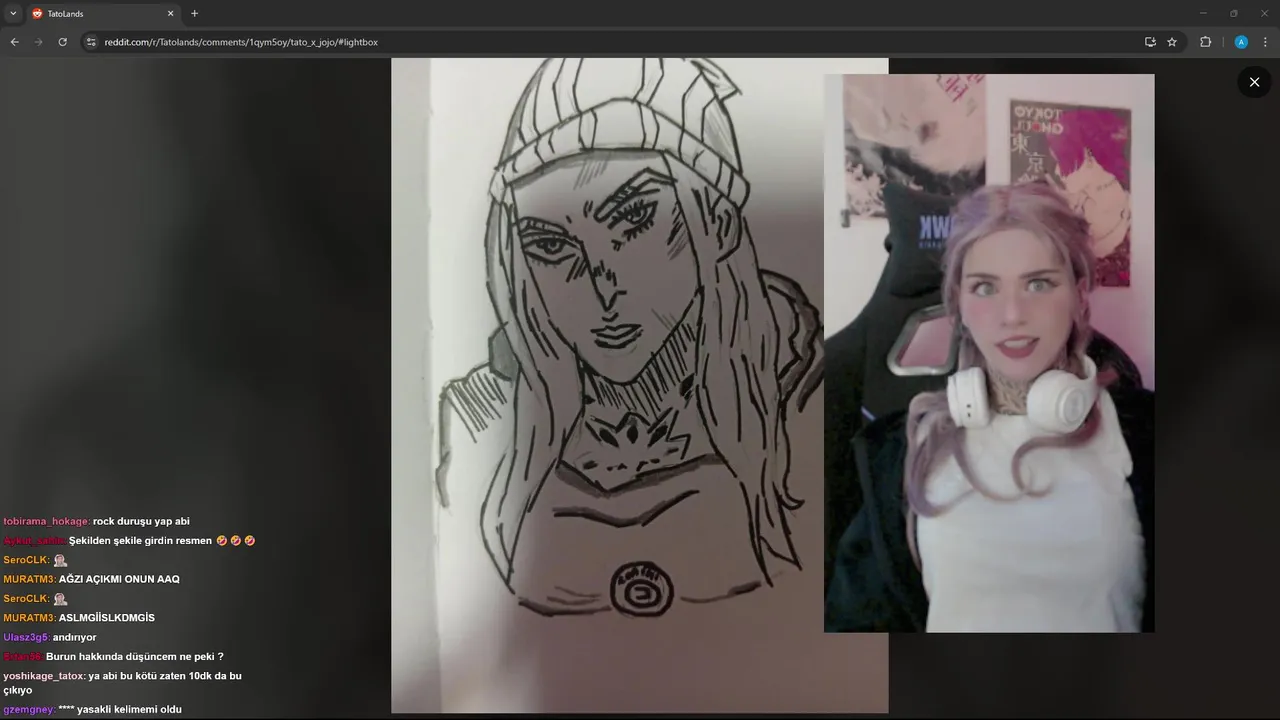Bookmark this page with the star icon
The width and height of the screenshot is (1280, 720).
1172,42
